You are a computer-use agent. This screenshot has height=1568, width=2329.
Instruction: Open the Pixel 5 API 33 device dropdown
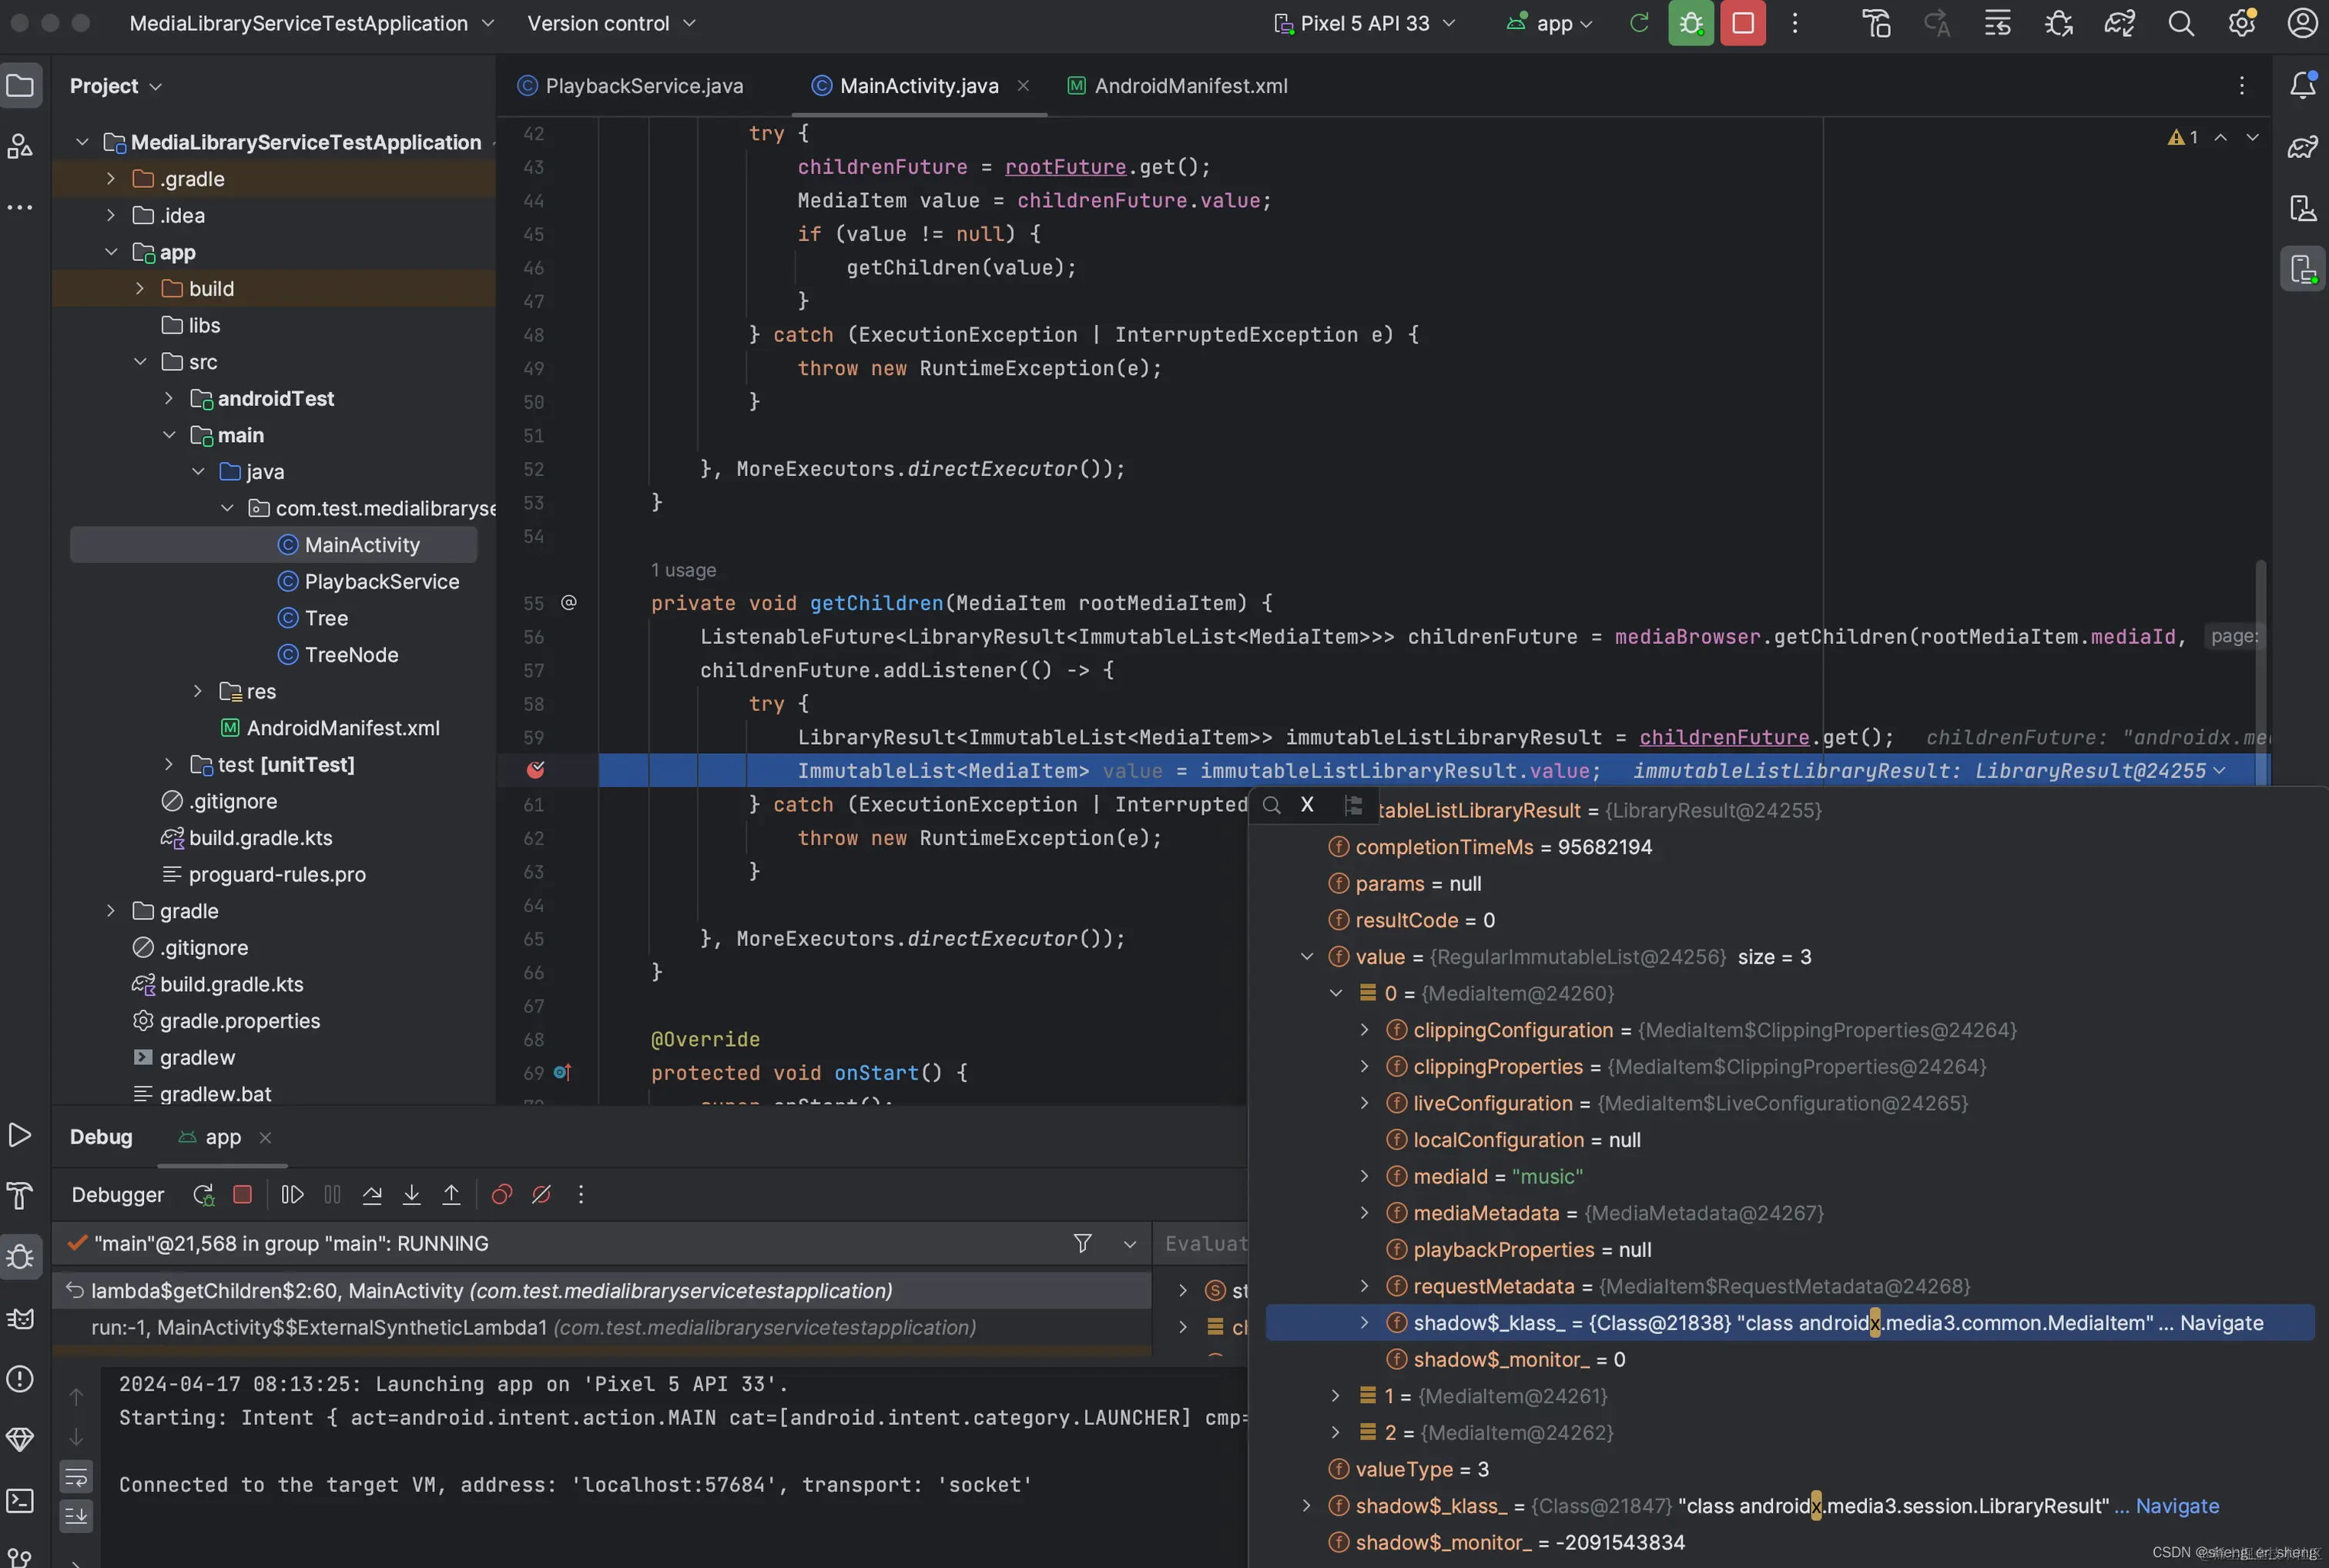coord(1365,23)
